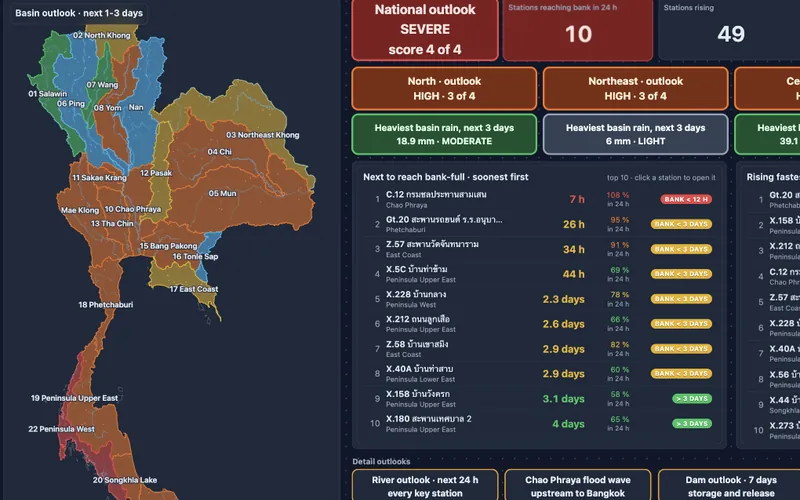This screenshot has width=800, height=500.
Task: Select 15 Bang Pakong basin on map
Action: pyautogui.click(x=168, y=246)
